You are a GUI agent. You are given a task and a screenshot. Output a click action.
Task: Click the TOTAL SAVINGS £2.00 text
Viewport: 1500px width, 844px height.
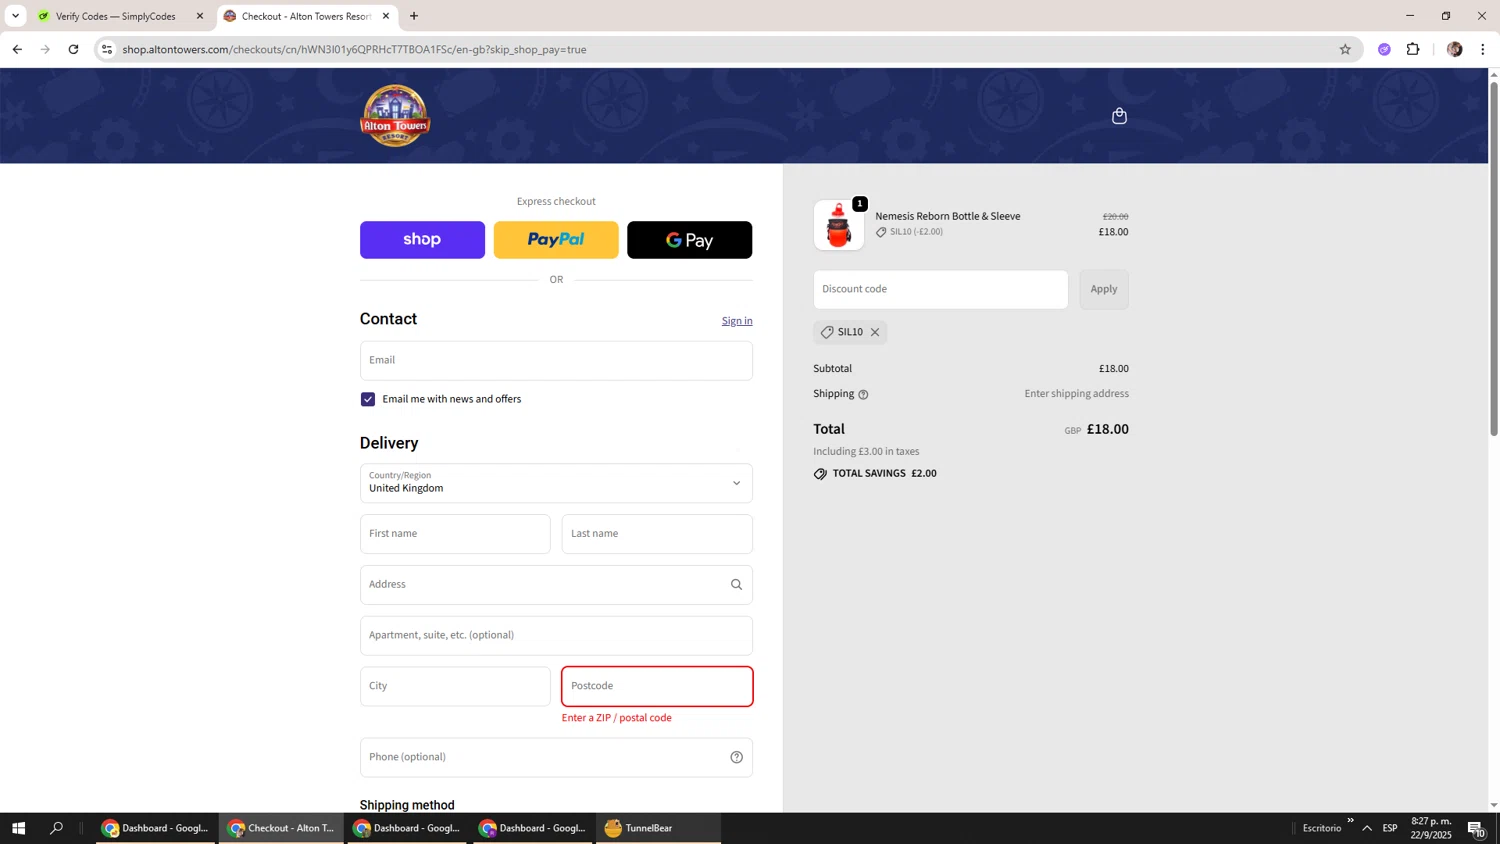tap(875, 474)
